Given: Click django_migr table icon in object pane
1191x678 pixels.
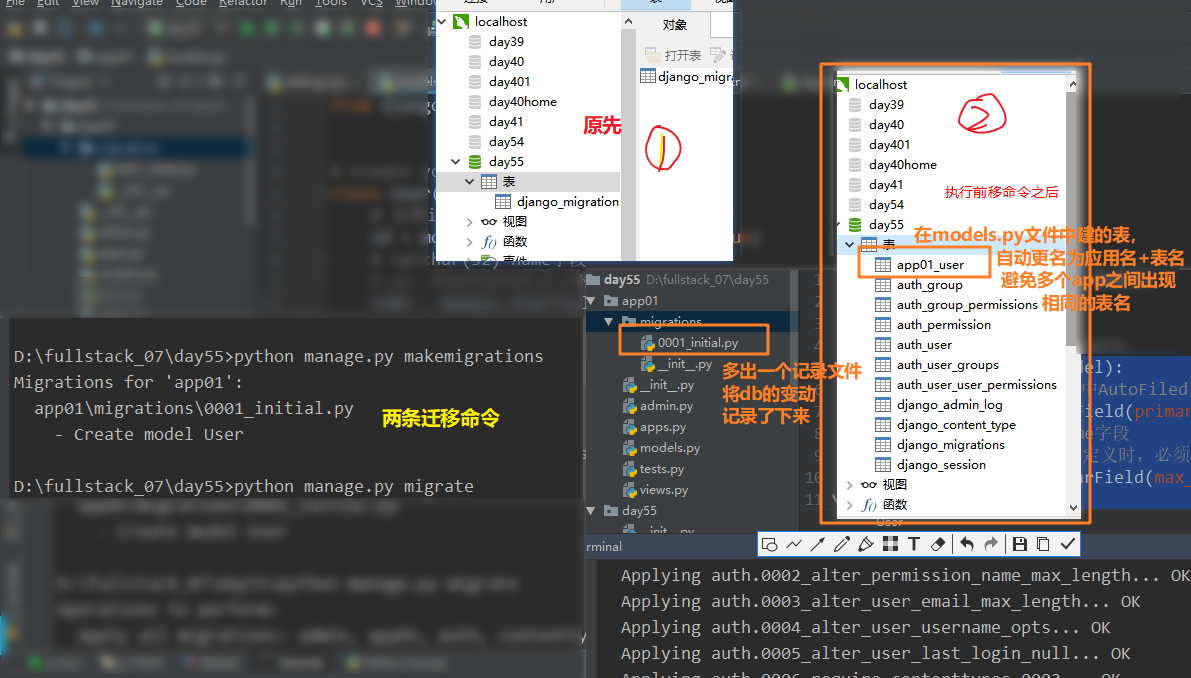Looking at the screenshot, I should (x=648, y=76).
